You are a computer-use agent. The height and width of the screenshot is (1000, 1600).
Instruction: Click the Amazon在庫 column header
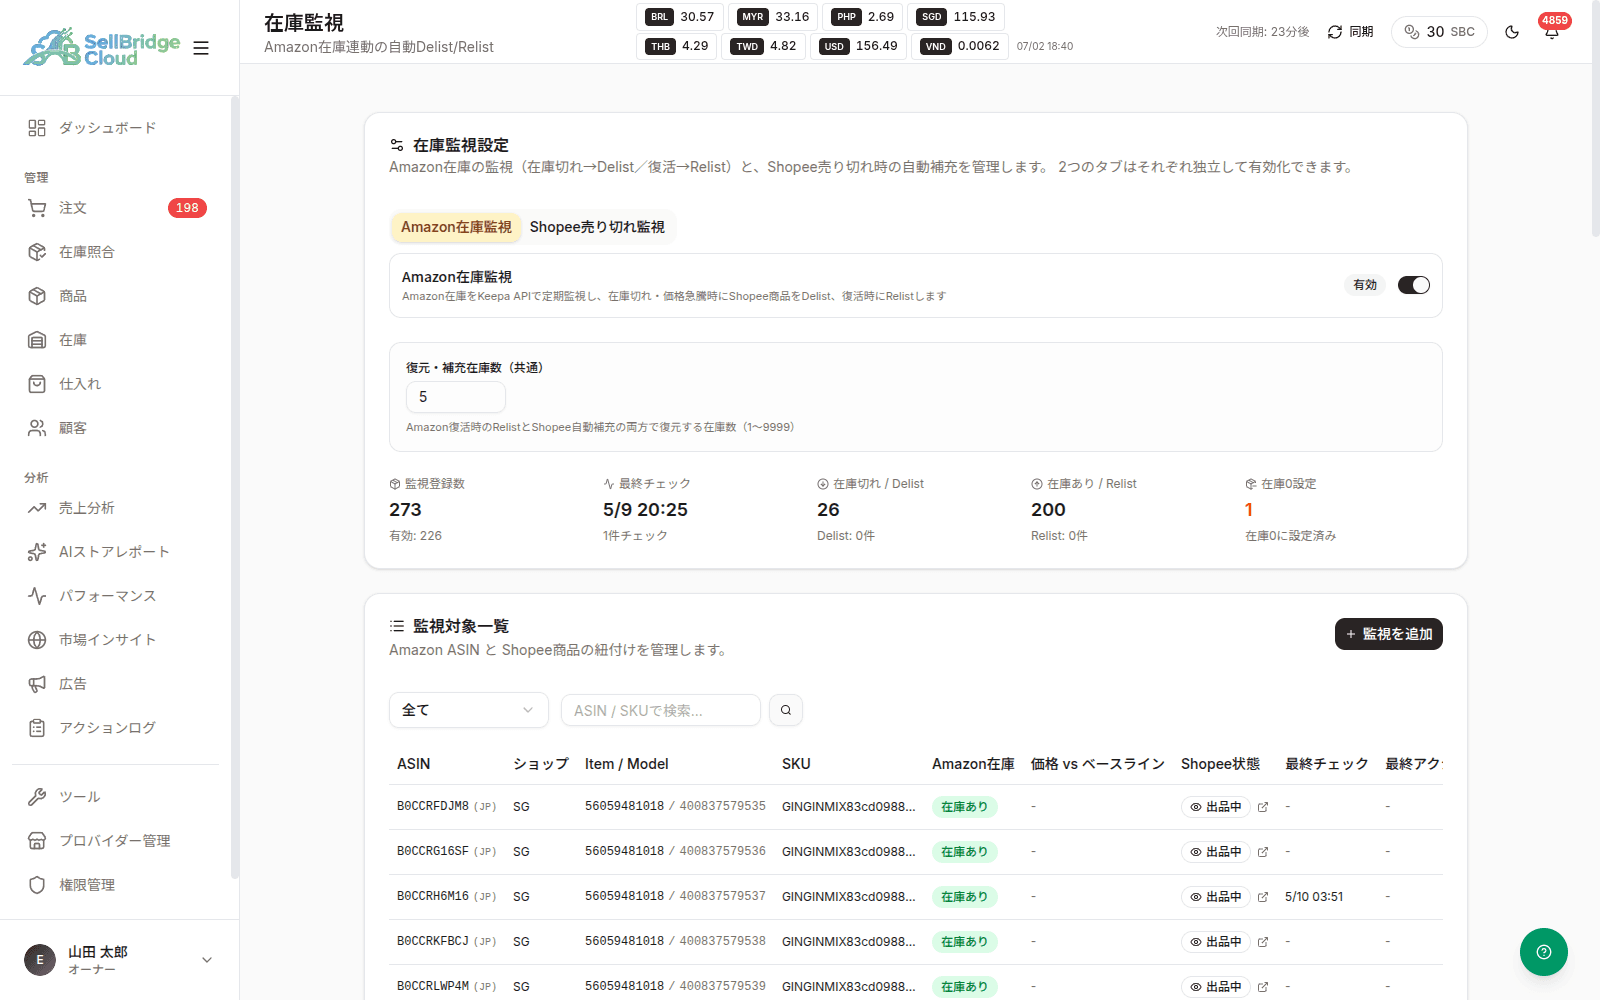(973, 764)
